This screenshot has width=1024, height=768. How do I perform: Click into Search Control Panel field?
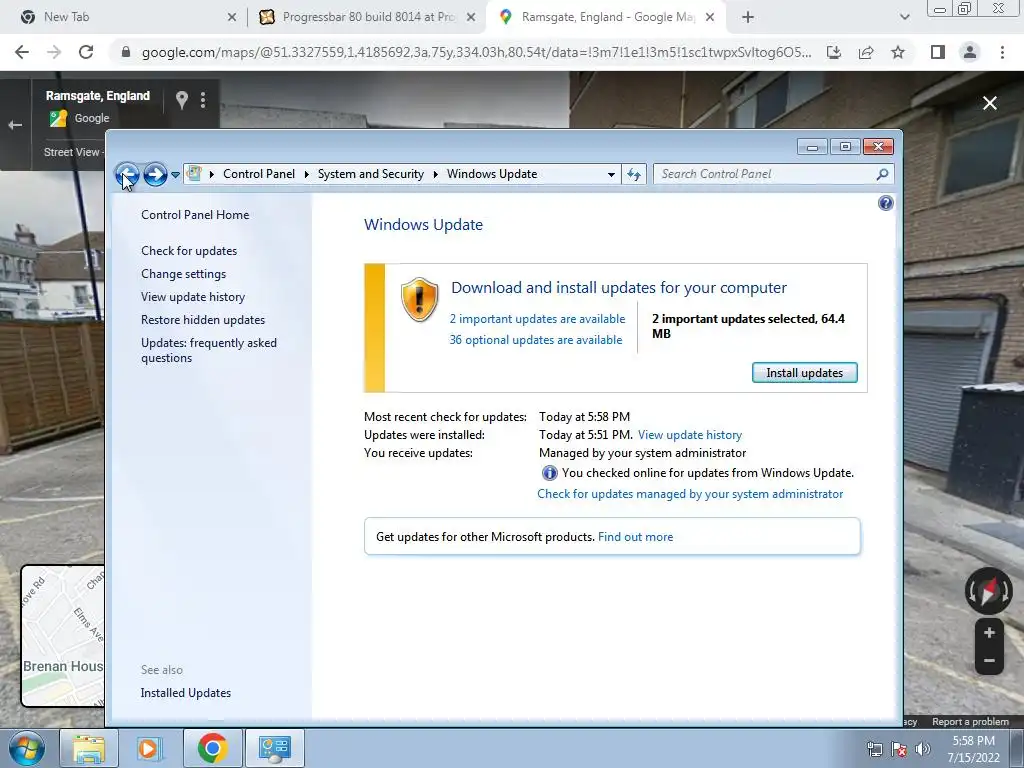coord(764,174)
